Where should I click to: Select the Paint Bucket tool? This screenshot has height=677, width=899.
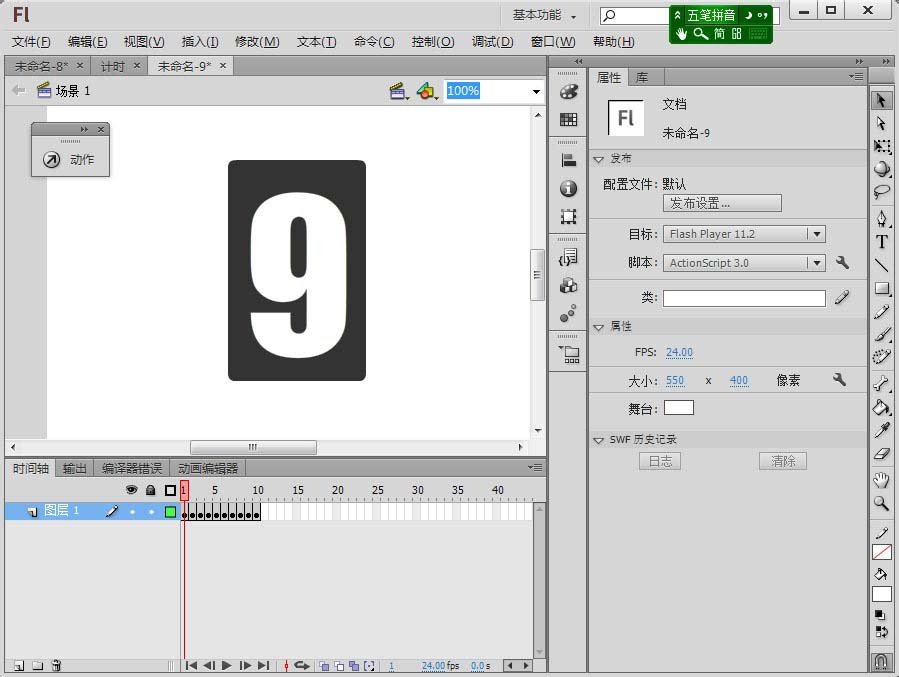point(882,407)
